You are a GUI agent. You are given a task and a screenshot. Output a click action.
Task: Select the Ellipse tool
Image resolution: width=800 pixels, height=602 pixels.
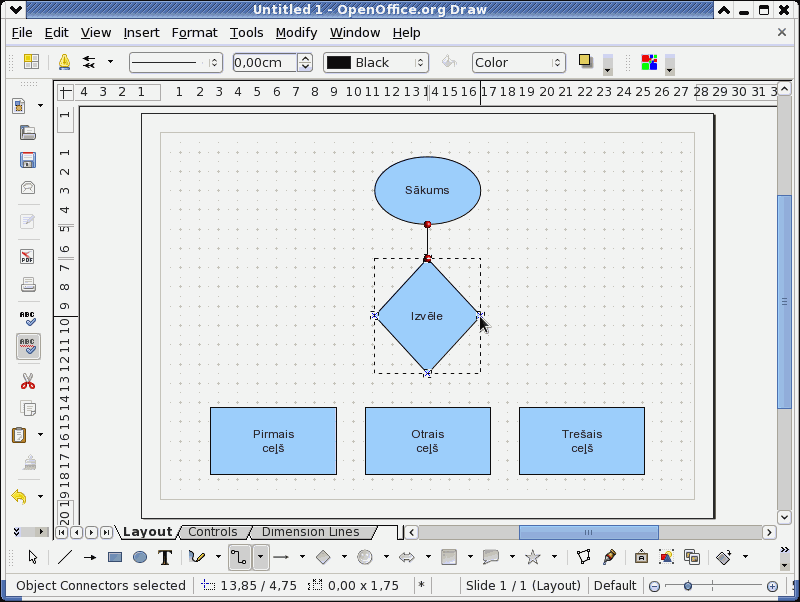[140, 557]
